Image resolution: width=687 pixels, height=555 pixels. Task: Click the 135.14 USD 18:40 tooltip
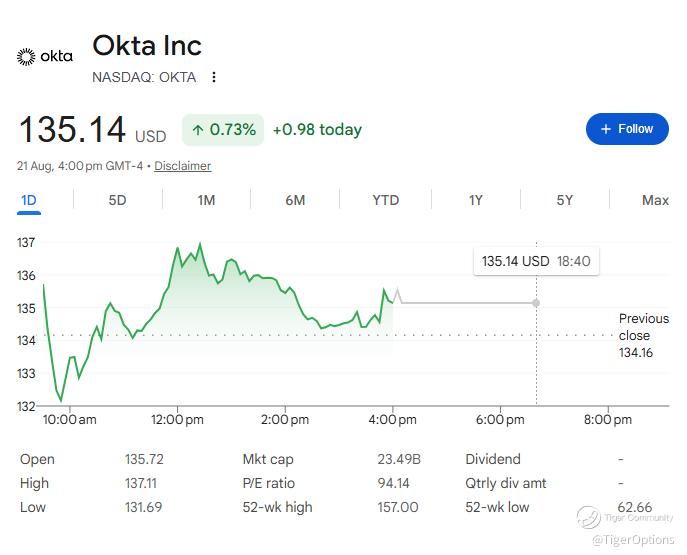click(536, 262)
